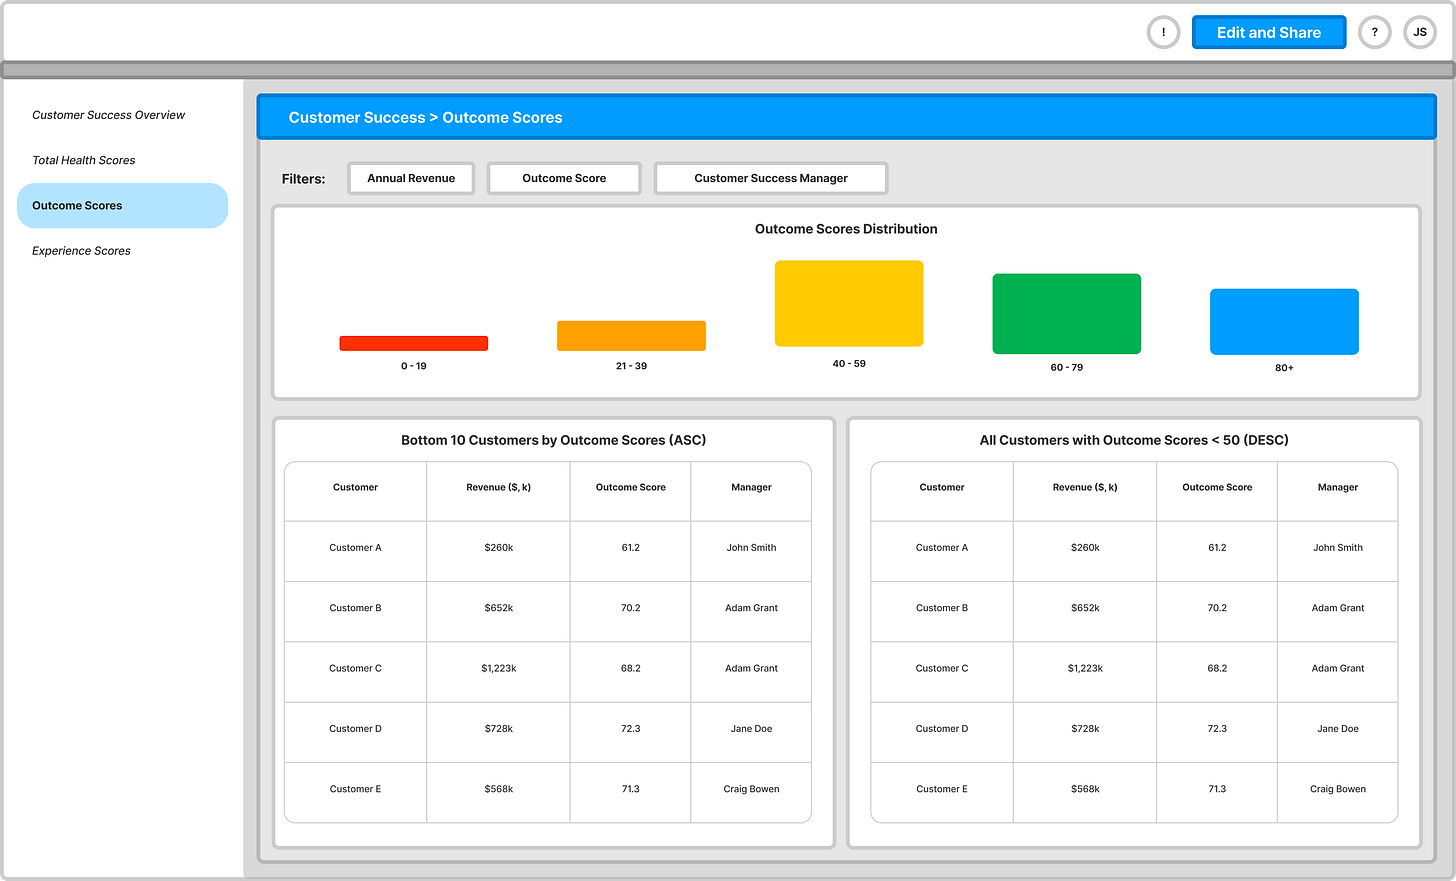This screenshot has height=881, width=1456.
Task: Open the Customer Success Manager filter
Action: [x=771, y=178]
